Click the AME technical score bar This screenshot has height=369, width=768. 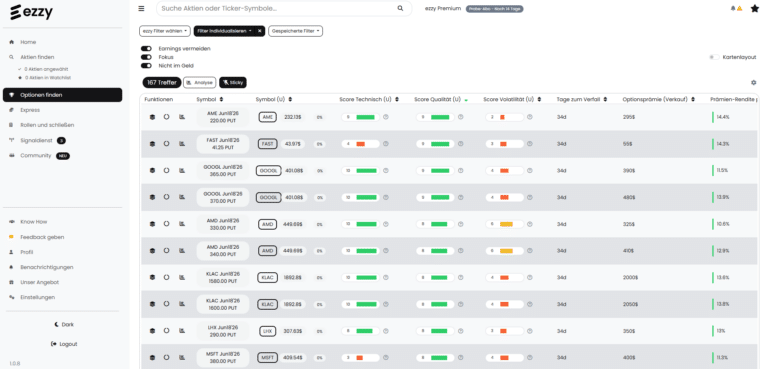(x=360, y=117)
